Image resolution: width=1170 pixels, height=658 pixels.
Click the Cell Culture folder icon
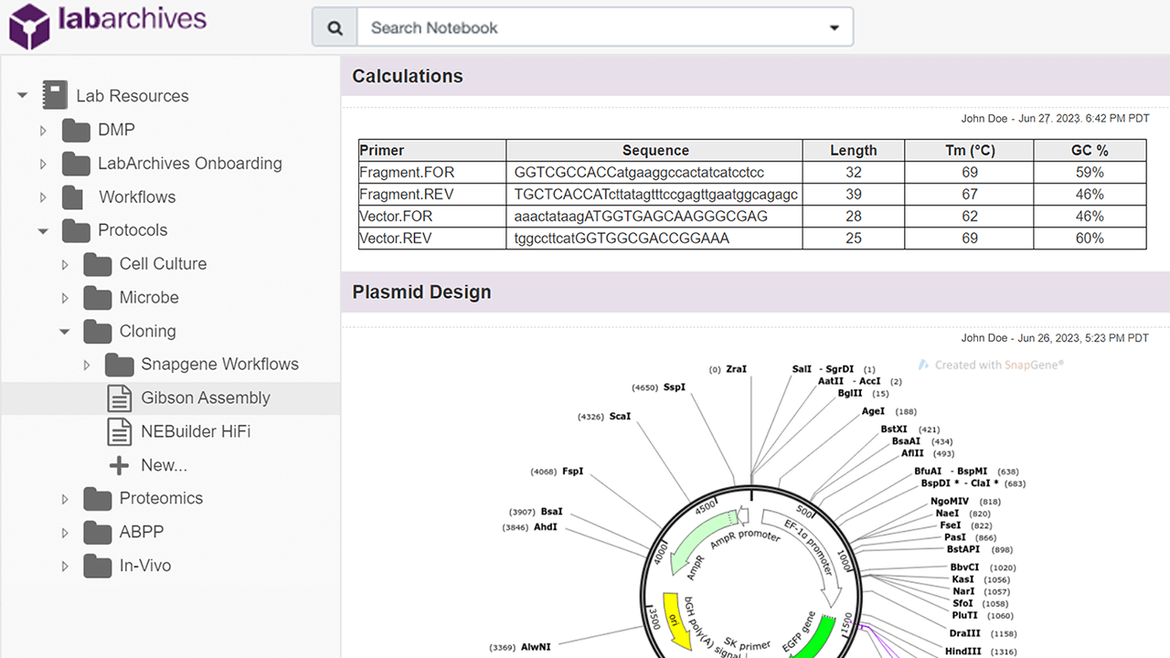[x=97, y=265]
